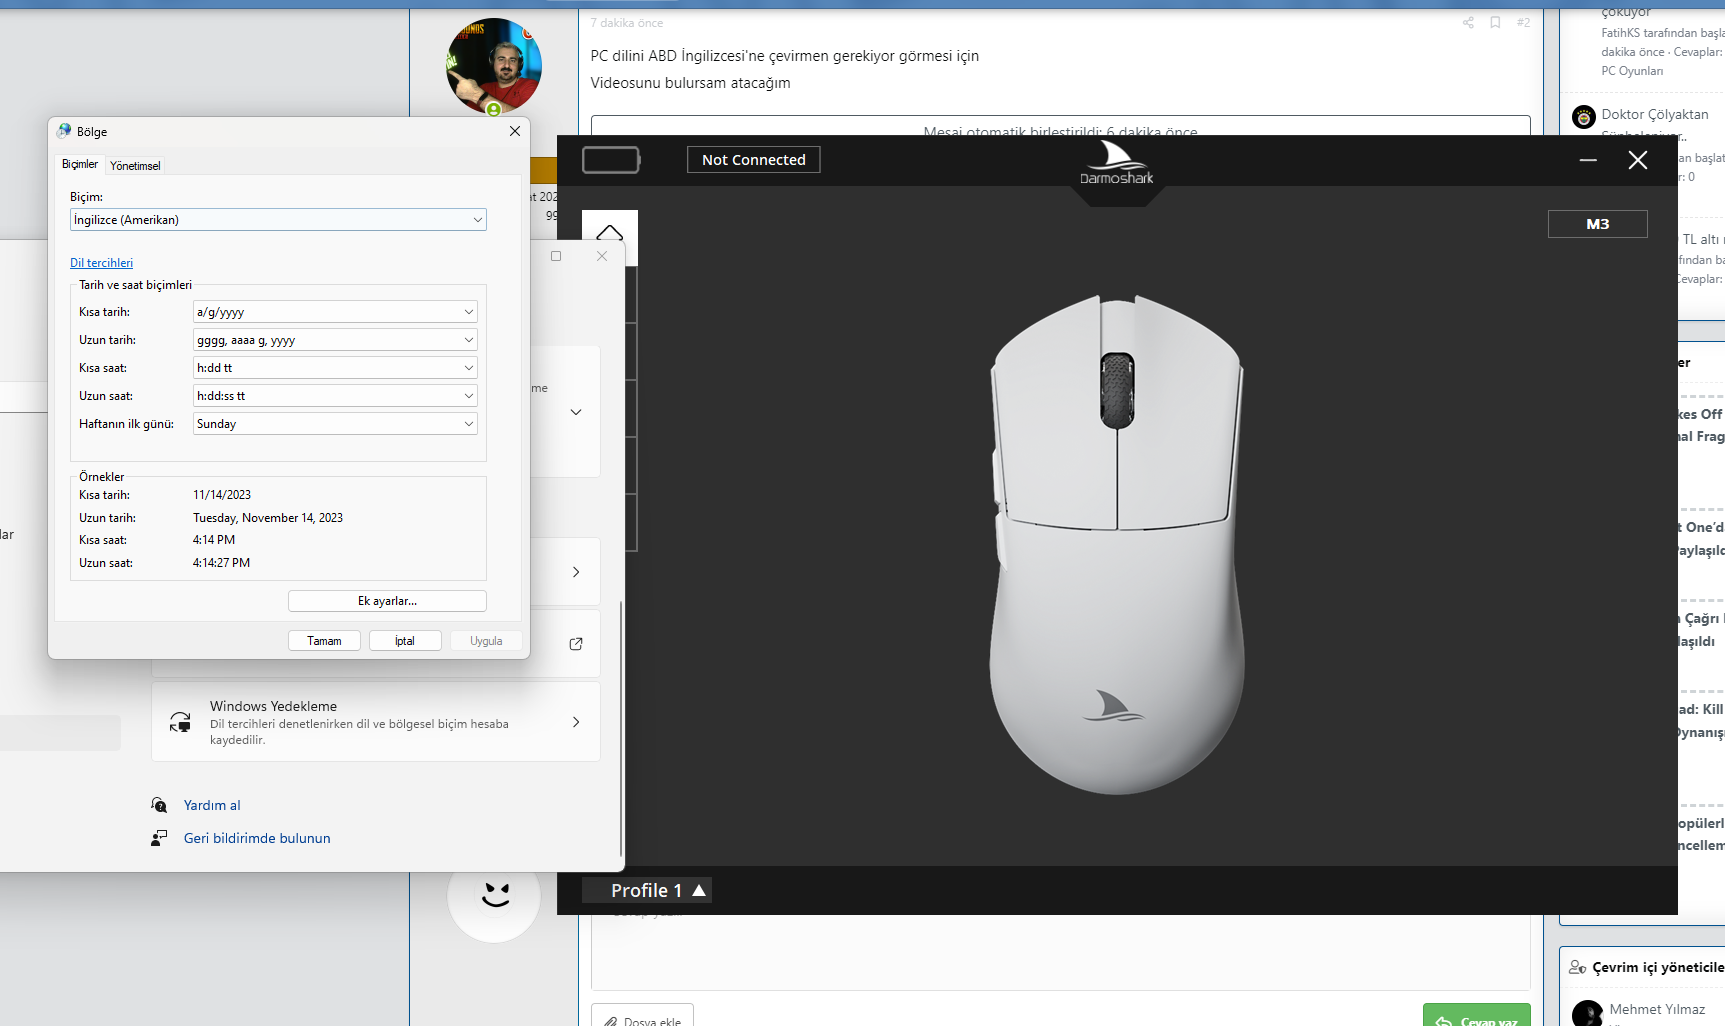Close the Settings window

click(x=602, y=256)
